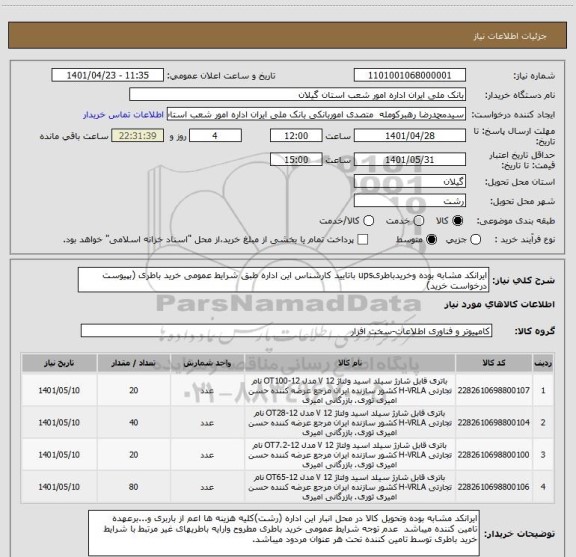Click the تاریخ نیاز column header
Image resolution: width=576 pixels, height=557 pixels.
59,363
